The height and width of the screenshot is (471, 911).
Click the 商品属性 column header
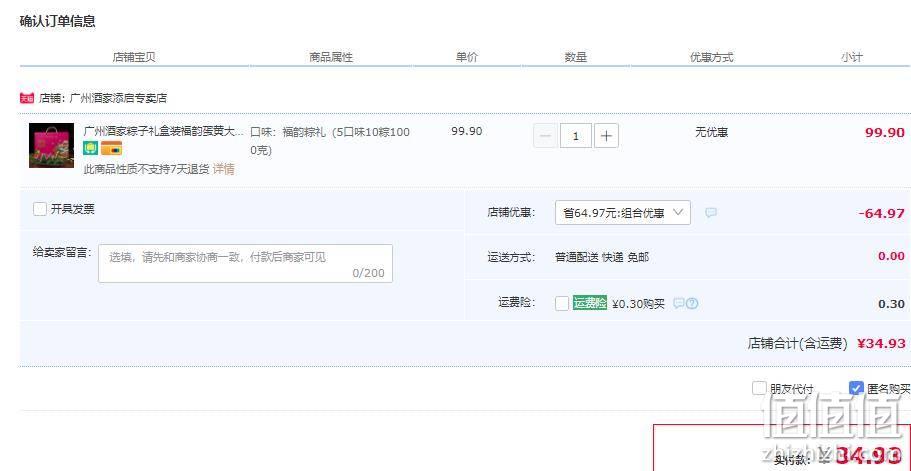(x=331, y=57)
